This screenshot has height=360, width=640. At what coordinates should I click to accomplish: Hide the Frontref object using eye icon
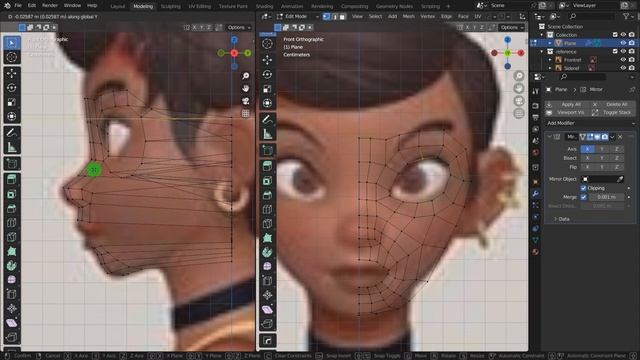[623, 60]
